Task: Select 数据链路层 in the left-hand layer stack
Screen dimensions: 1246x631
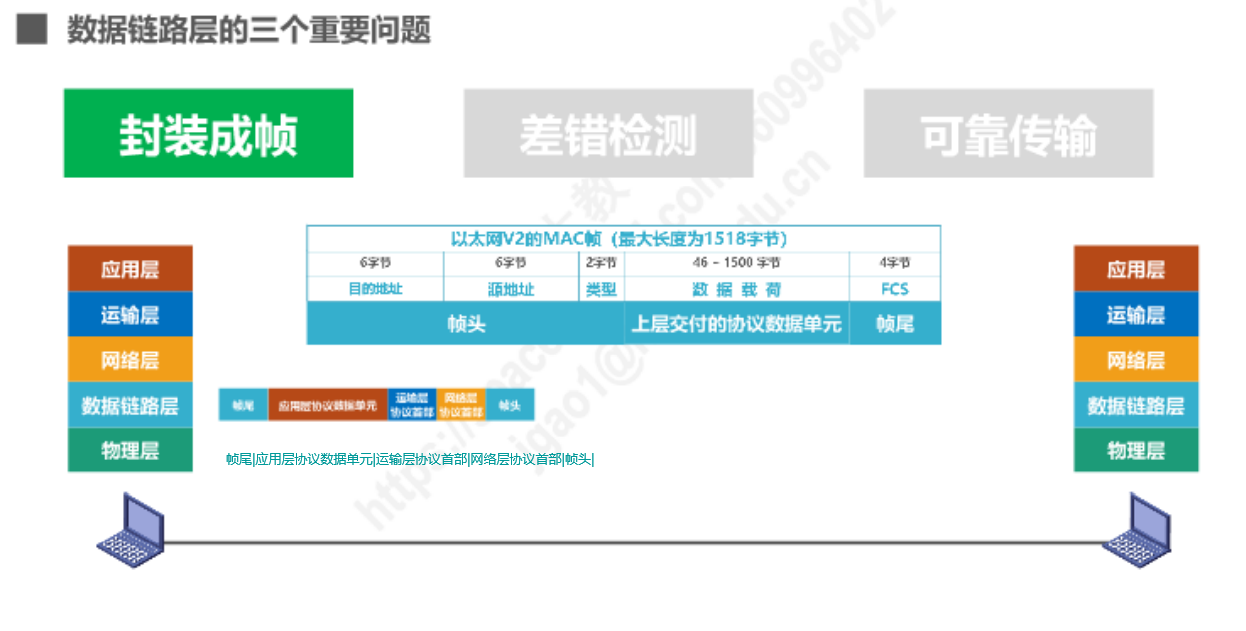Action: click(x=130, y=405)
